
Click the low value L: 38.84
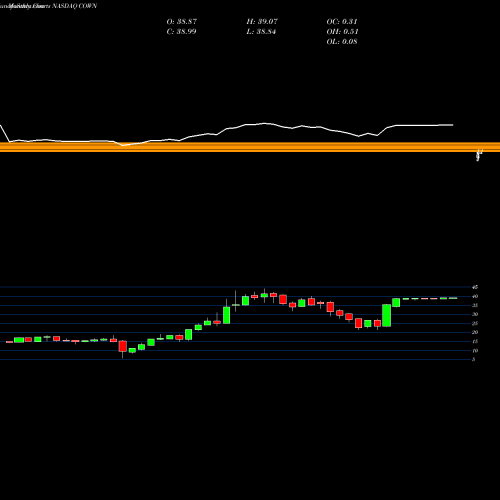click(x=261, y=32)
